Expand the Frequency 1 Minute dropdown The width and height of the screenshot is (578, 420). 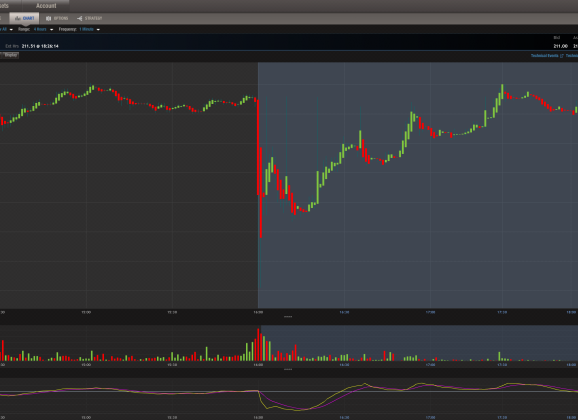pyautogui.click(x=90, y=29)
